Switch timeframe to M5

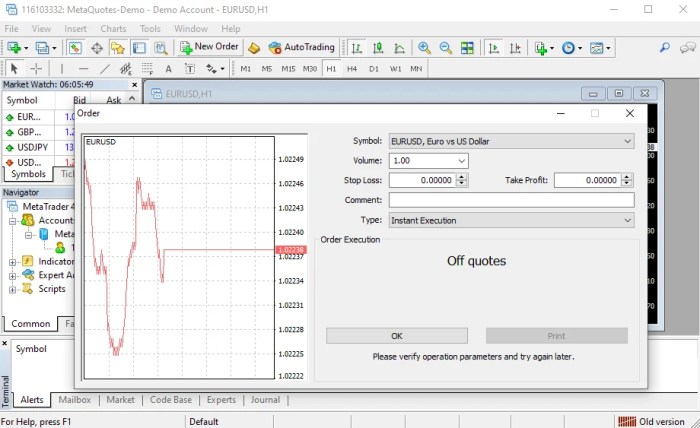[267, 69]
